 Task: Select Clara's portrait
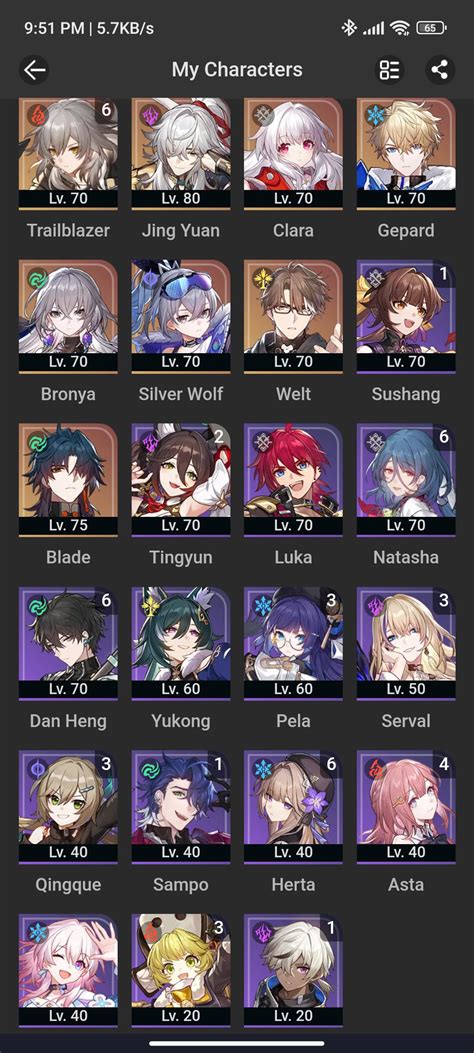coord(293,153)
